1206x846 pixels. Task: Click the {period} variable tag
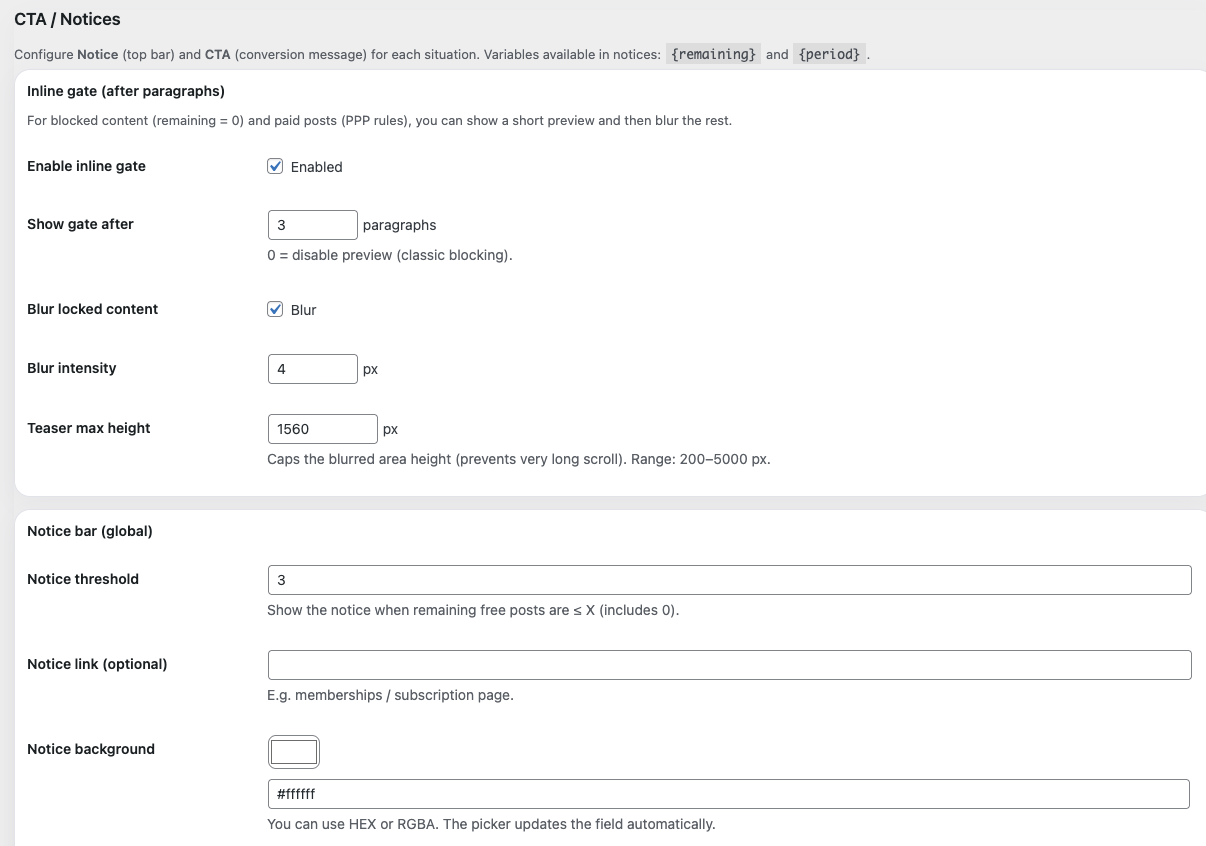pos(829,54)
